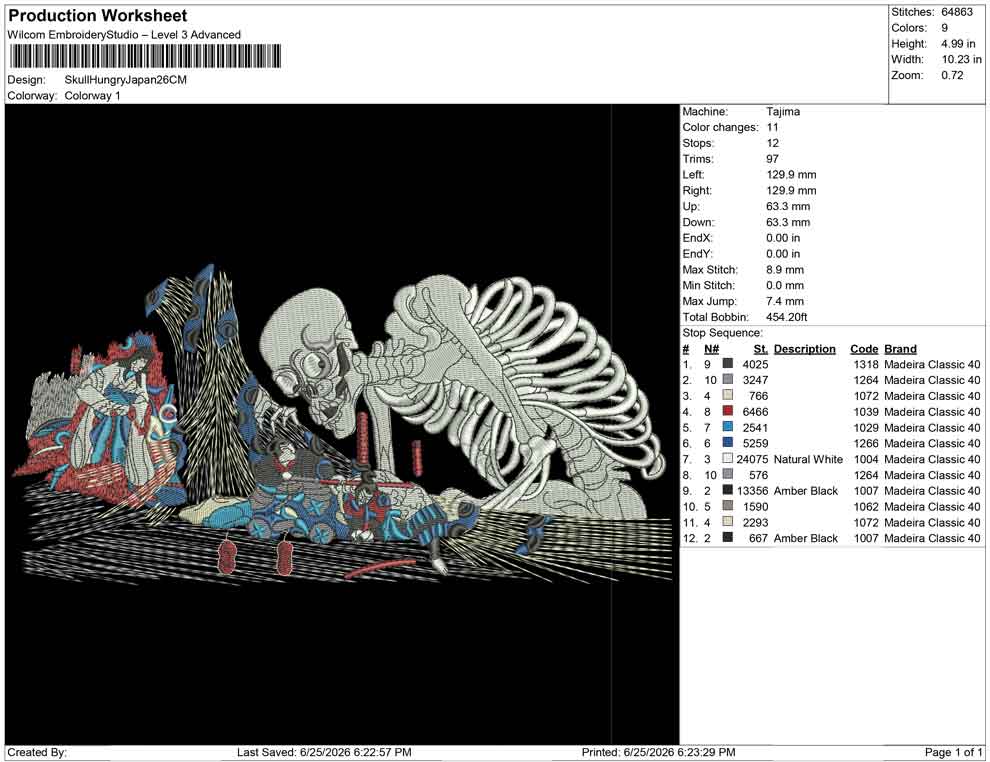Select 'Wilcom EmbroideryStudio – Level 3 Advanced' text
Viewport: 990px width, 762px height.
click(124, 35)
